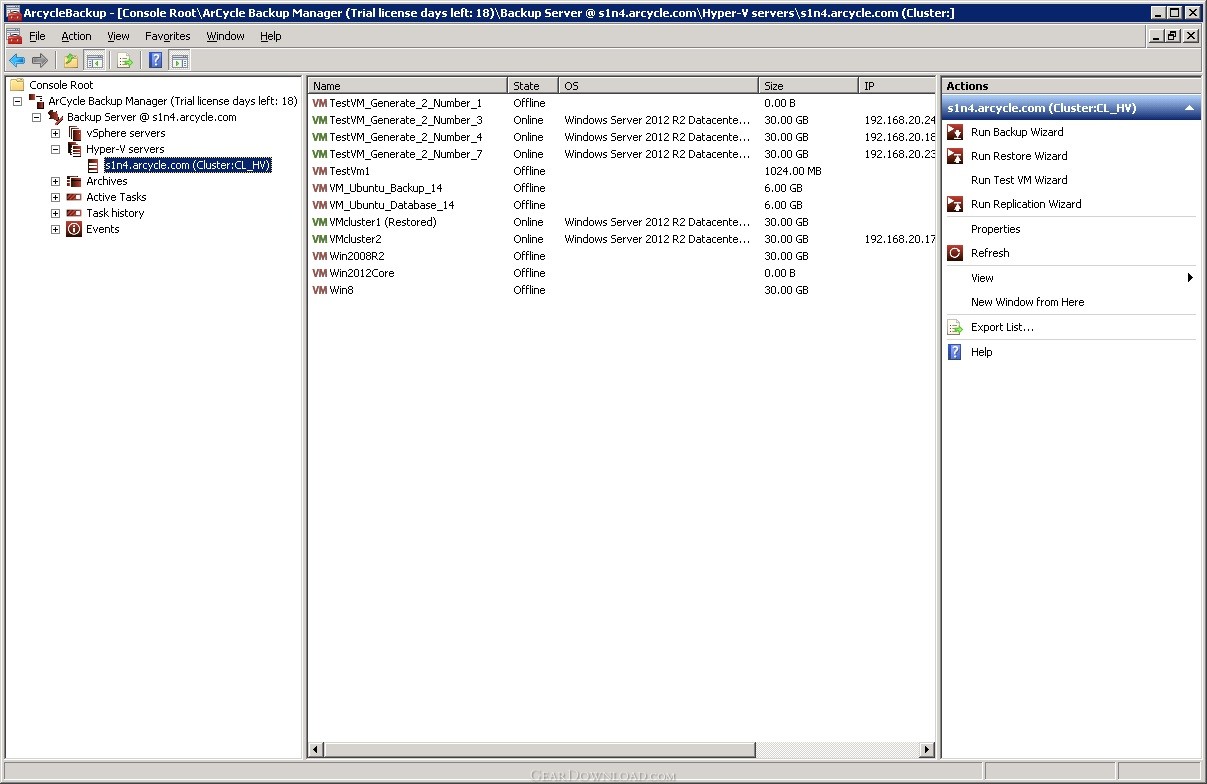
Task: Sort list by the Size column header
Action: [808, 86]
